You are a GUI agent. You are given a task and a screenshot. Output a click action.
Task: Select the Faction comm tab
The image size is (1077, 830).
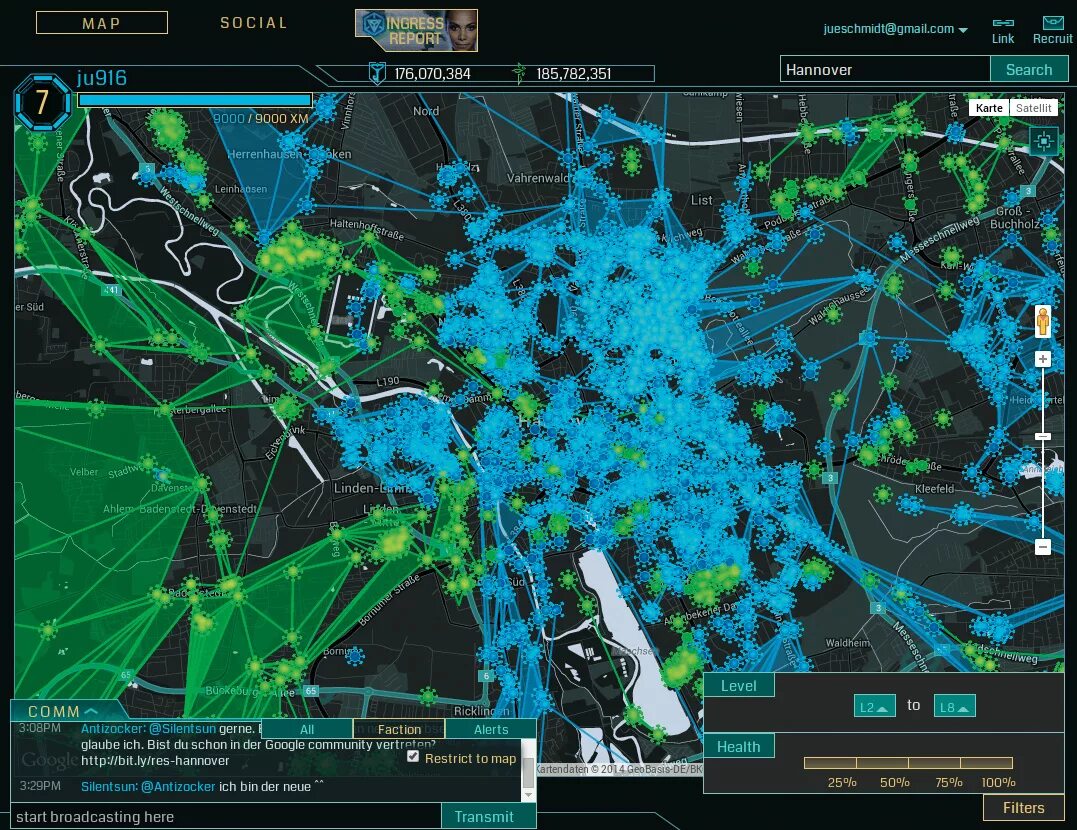coord(399,729)
